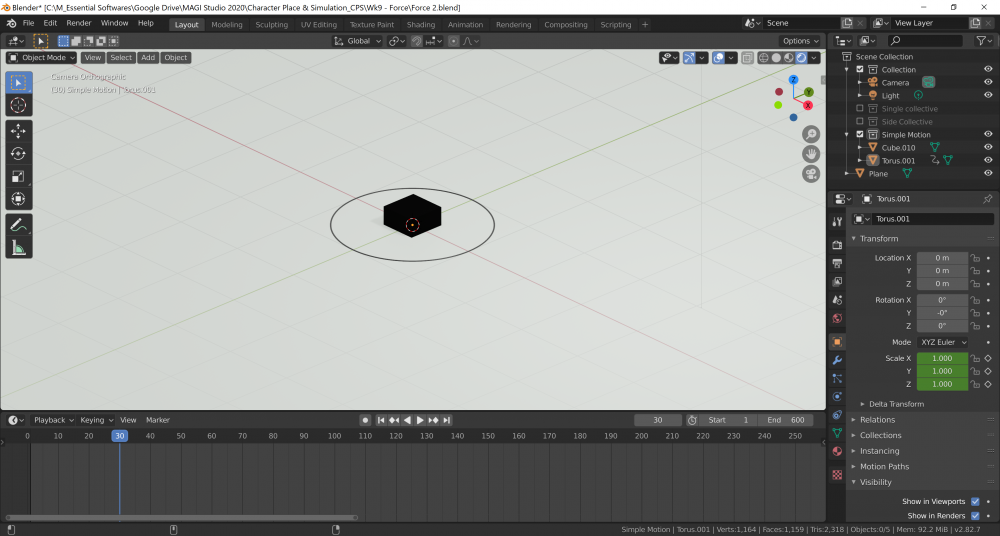Select the Move tool
The image size is (1000, 536).
18,131
